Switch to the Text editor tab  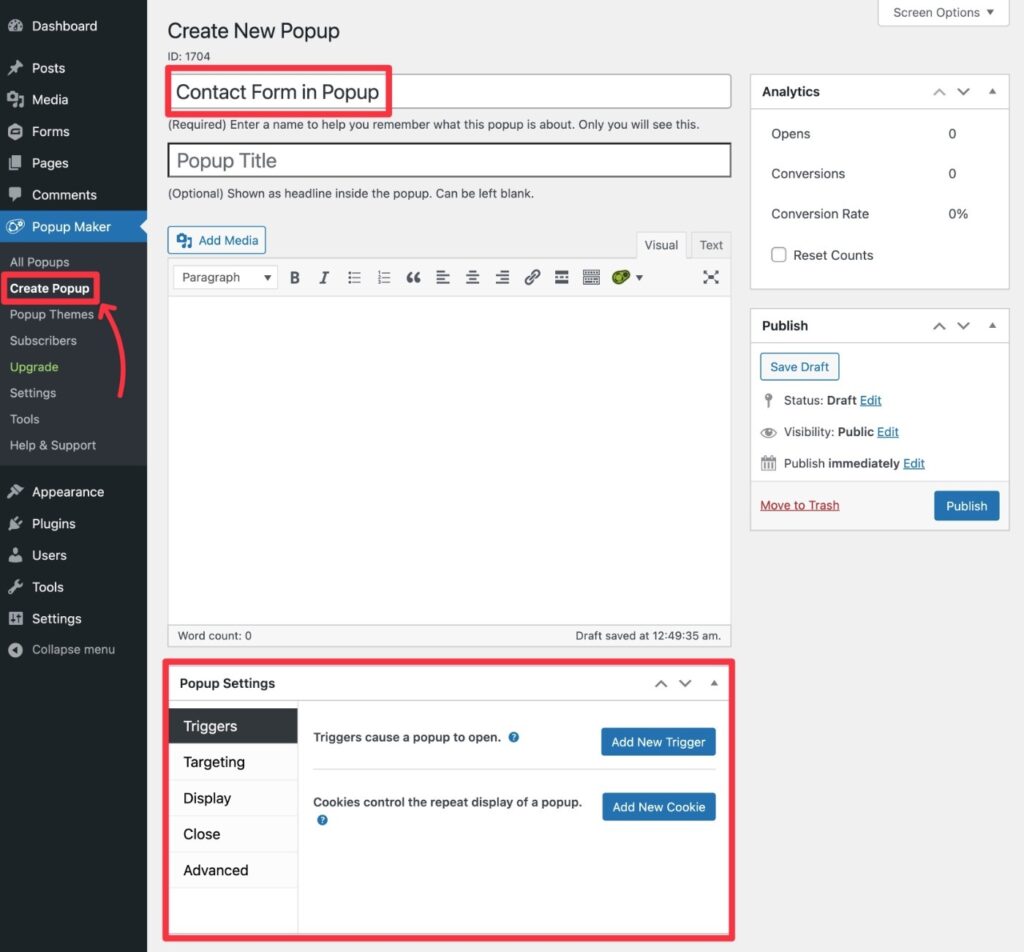coord(710,244)
